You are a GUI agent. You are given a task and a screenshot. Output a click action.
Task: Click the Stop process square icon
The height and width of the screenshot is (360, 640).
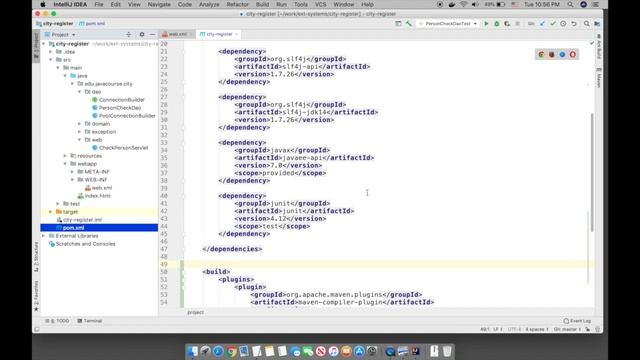click(x=518, y=24)
